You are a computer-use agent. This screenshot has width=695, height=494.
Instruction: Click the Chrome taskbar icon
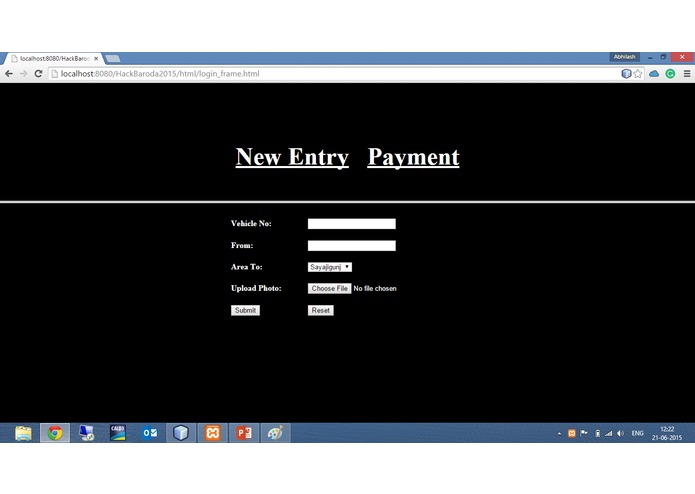[55, 433]
